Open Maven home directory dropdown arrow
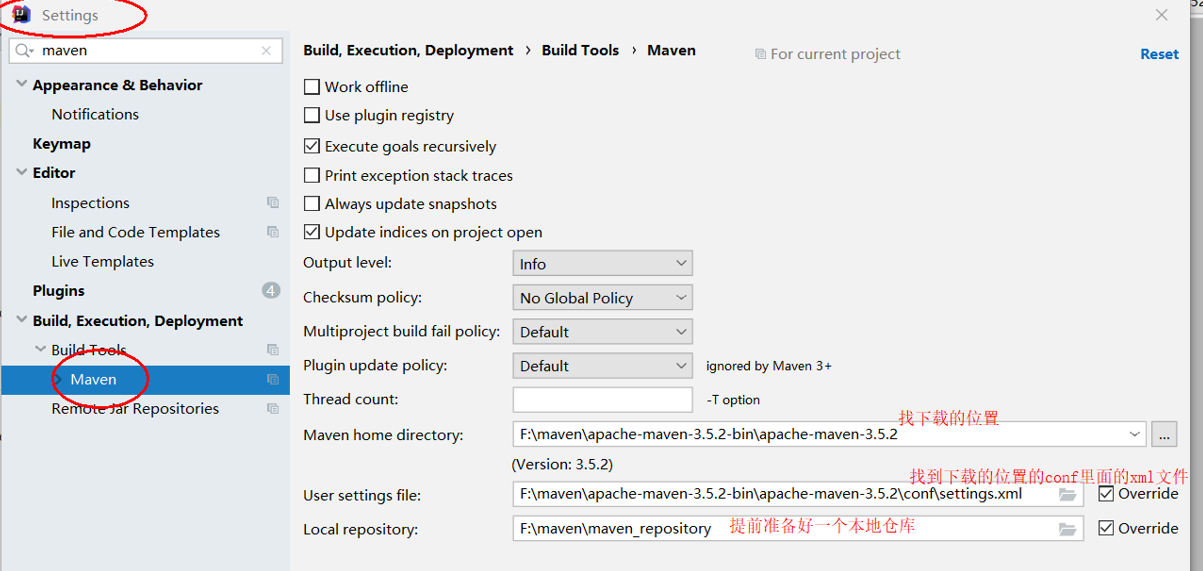The image size is (1203, 571). click(1134, 435)
